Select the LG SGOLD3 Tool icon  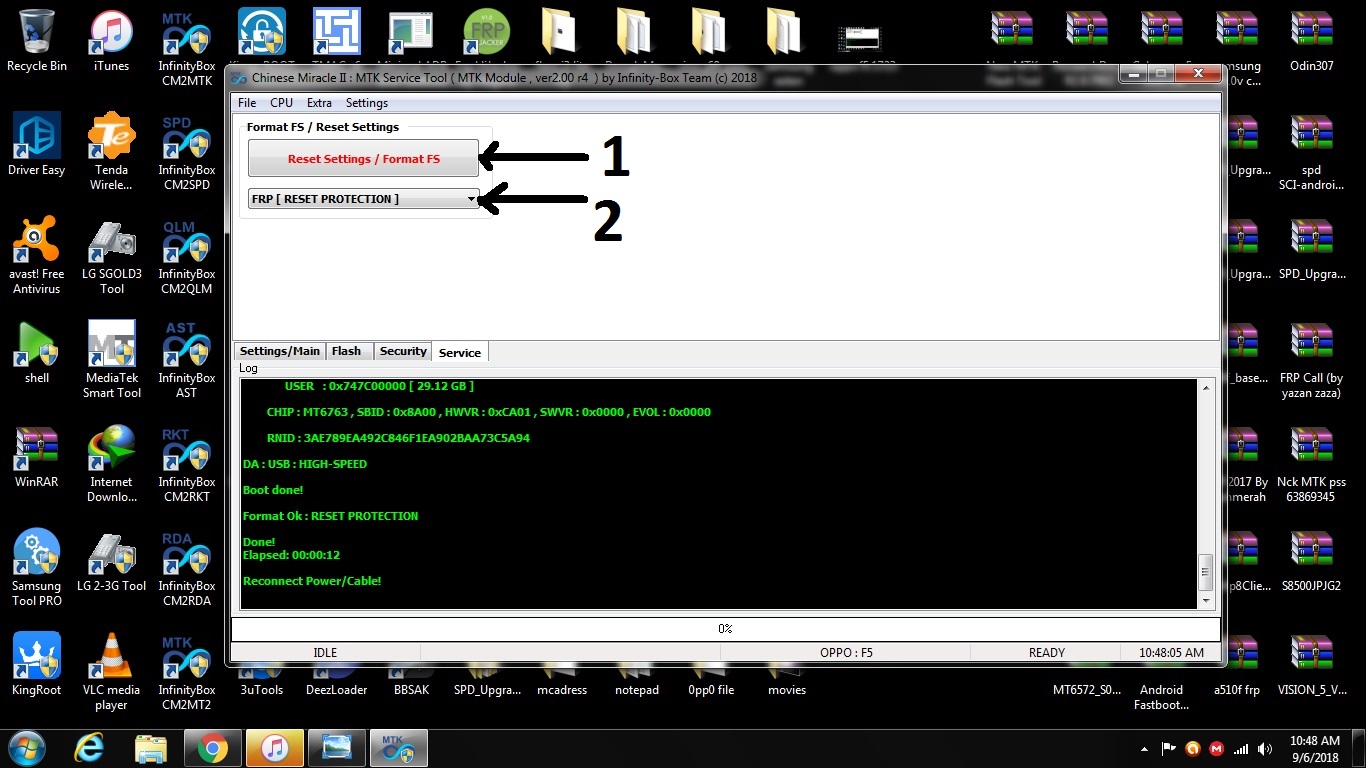pos(111,256)
